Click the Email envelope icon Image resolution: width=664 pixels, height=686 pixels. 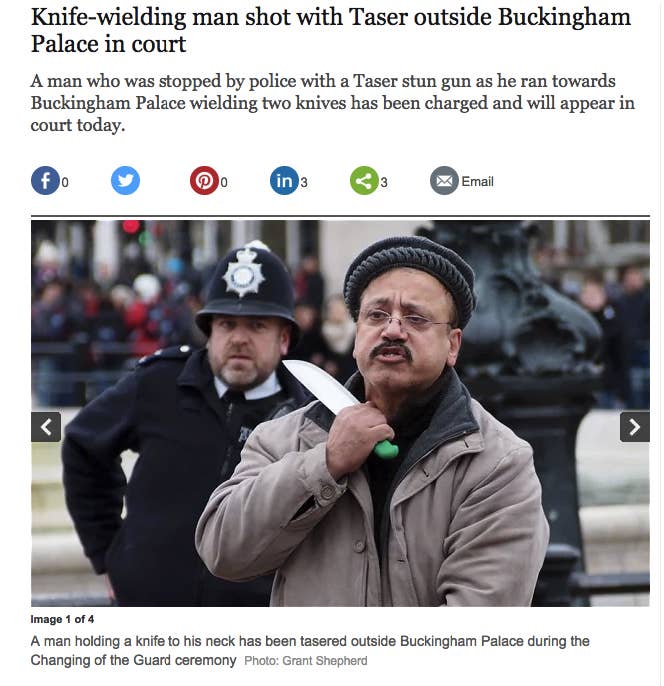tap(444, 181)
